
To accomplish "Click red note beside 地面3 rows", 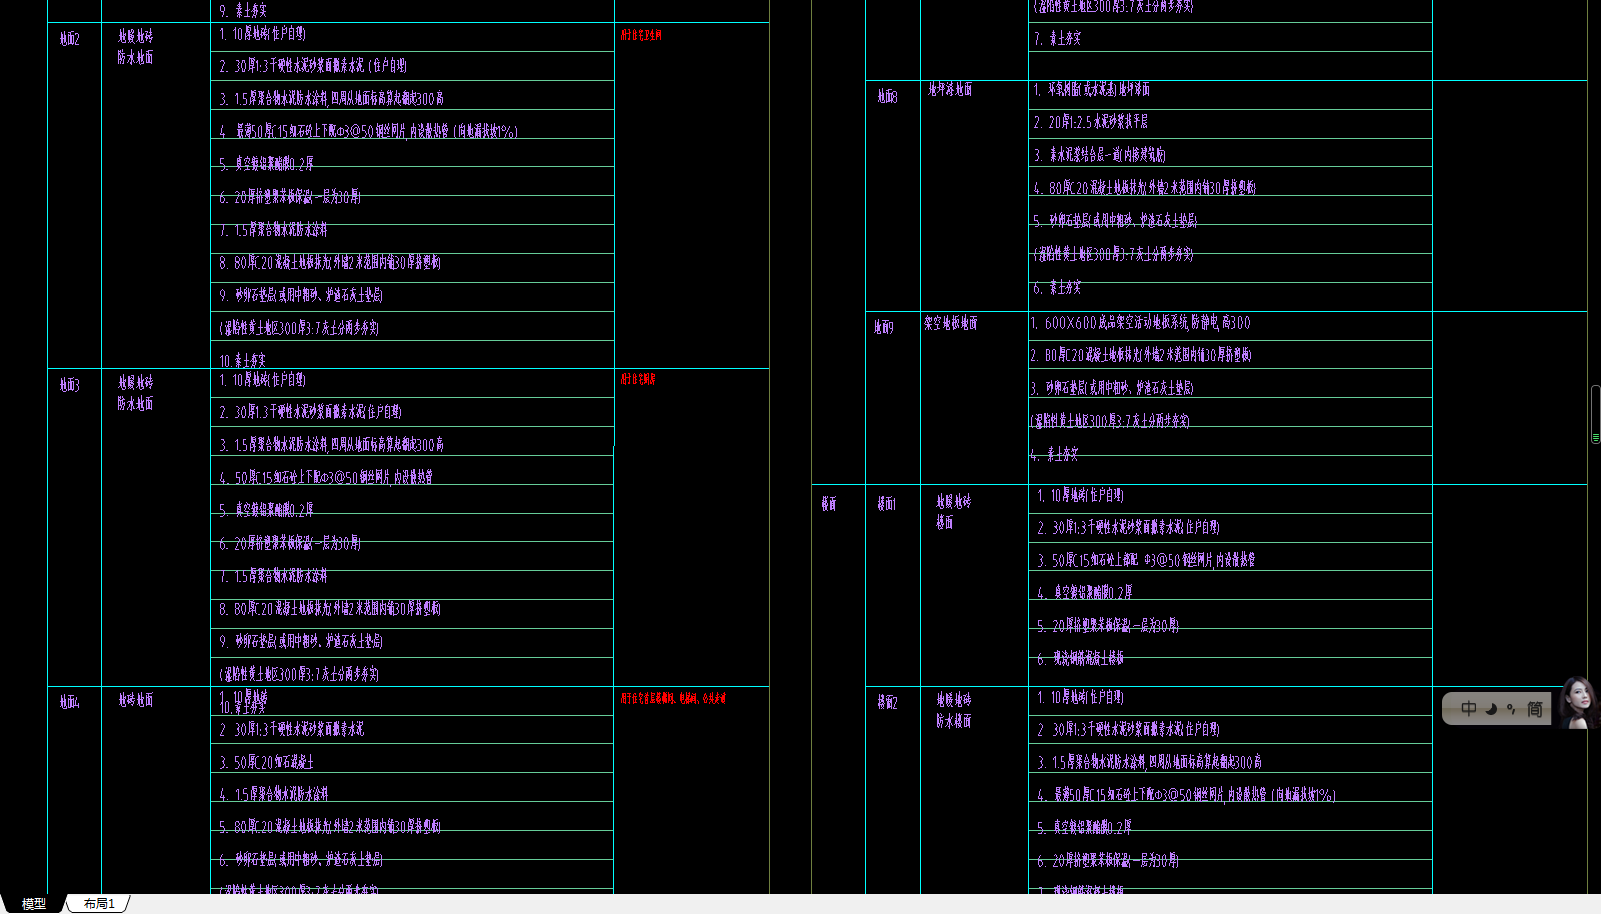I will [638, 379].
